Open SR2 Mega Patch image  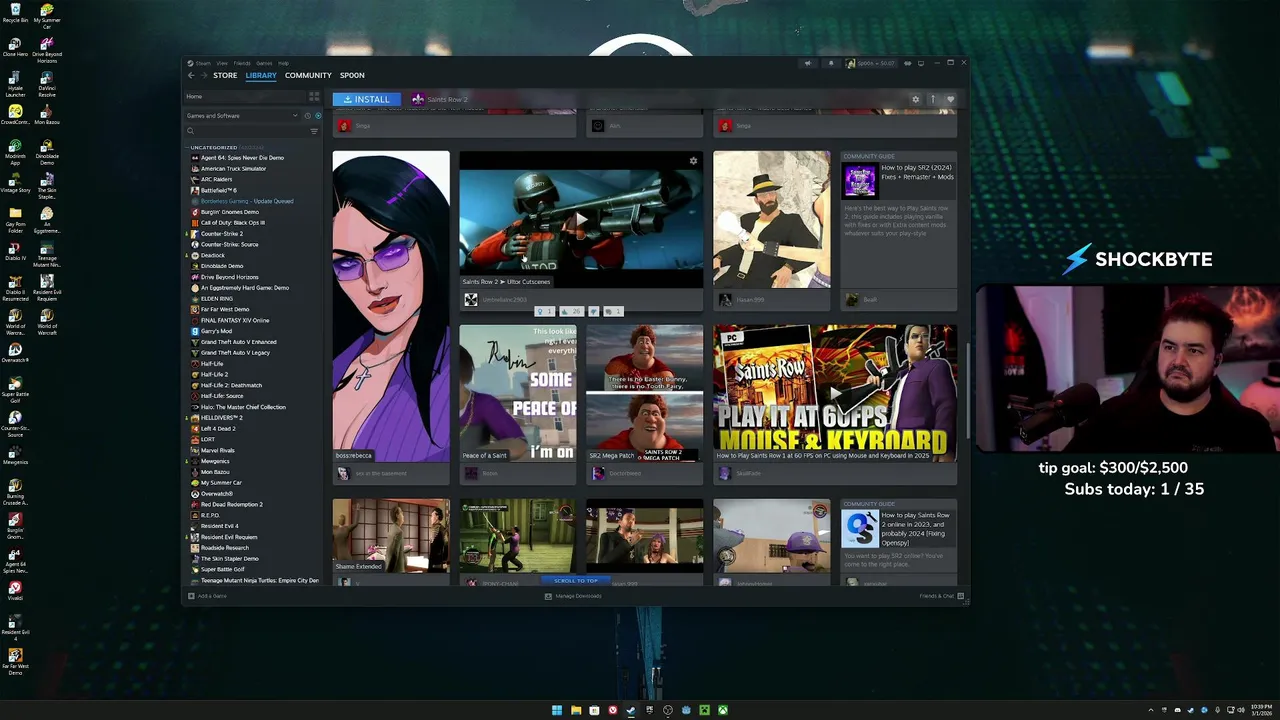coord(645,393)
